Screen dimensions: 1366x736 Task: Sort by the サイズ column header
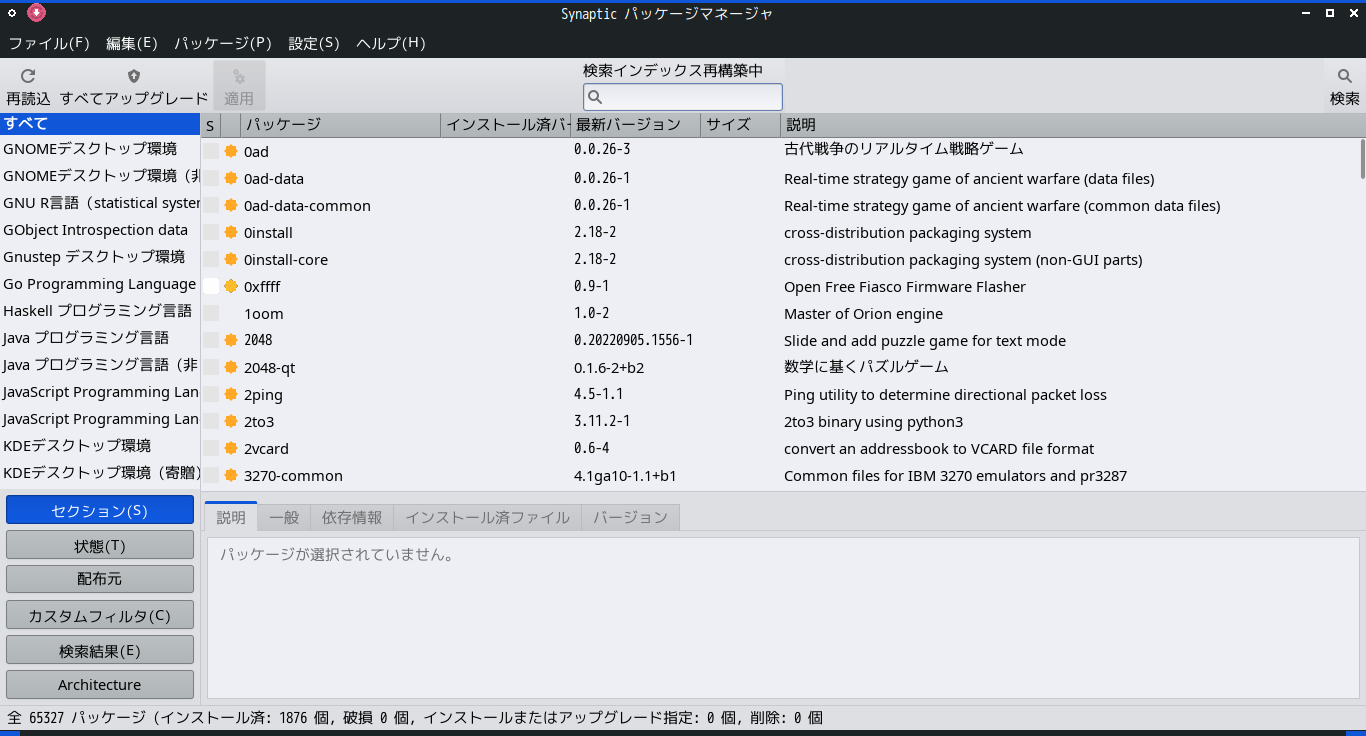coord(741,125)
